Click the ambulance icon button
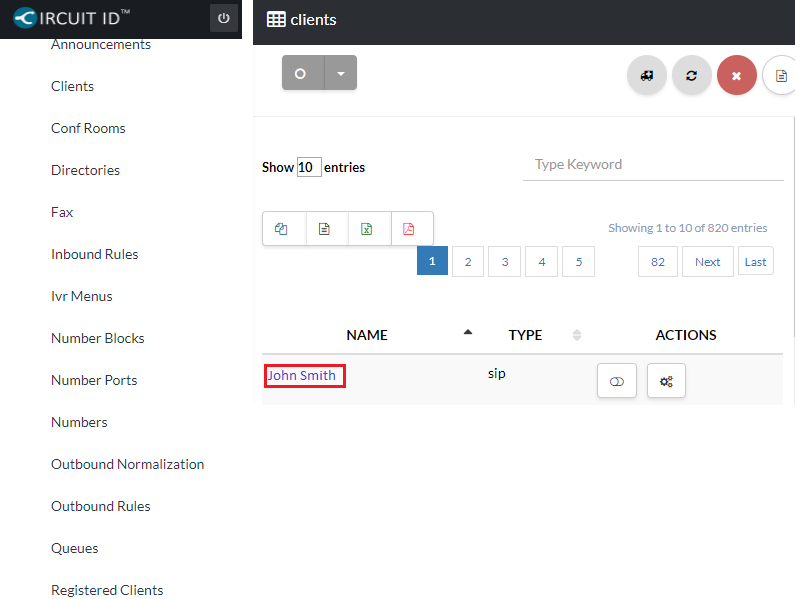The height and width of the screenshot is (599, 796). tap(647, 76)
